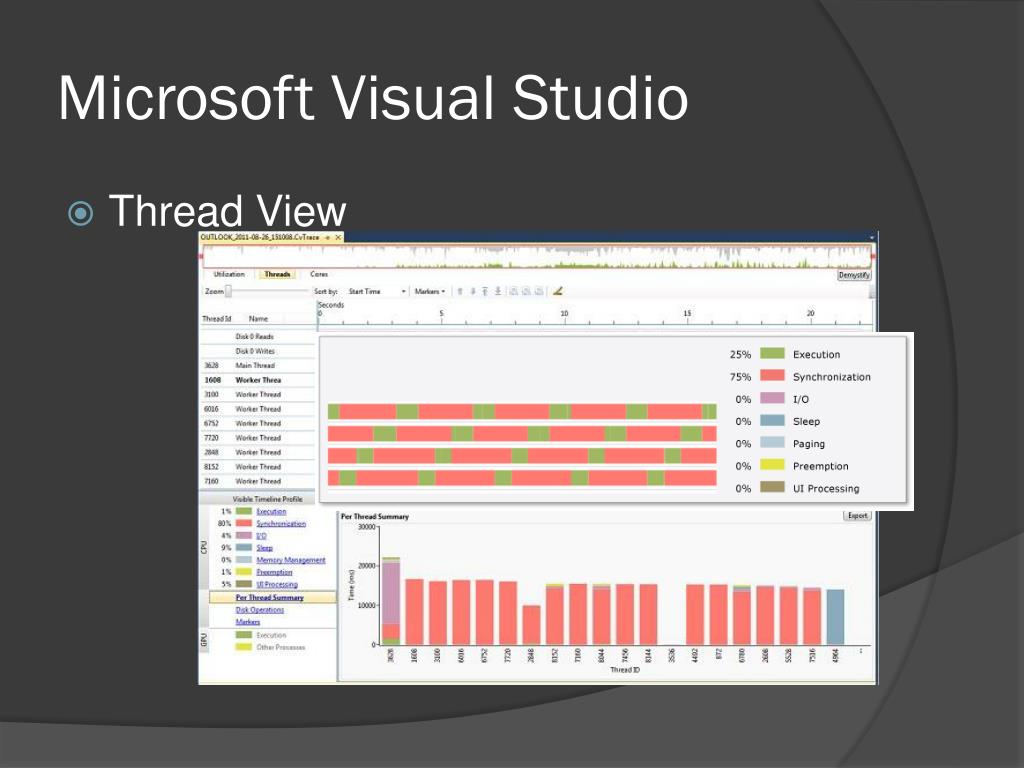Click the move thread up arrow icon
This screenshot has height=768, width=1024.
(x=460, y=291)
